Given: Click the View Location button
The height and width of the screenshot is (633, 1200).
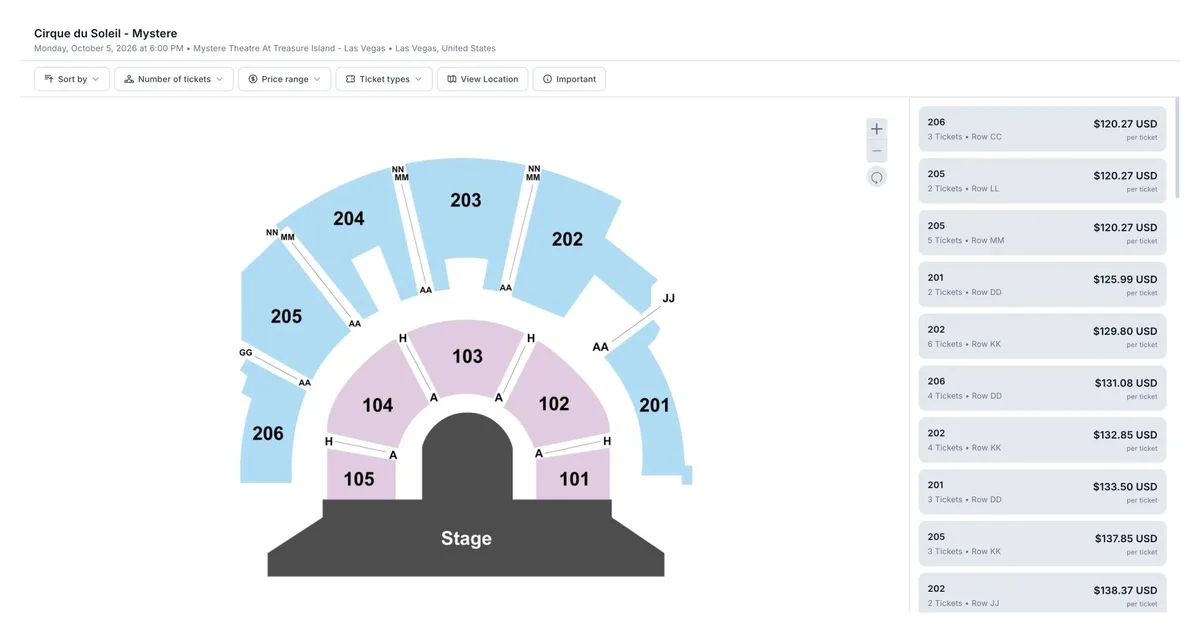Looking at the screenshot, I should point(482,79).
